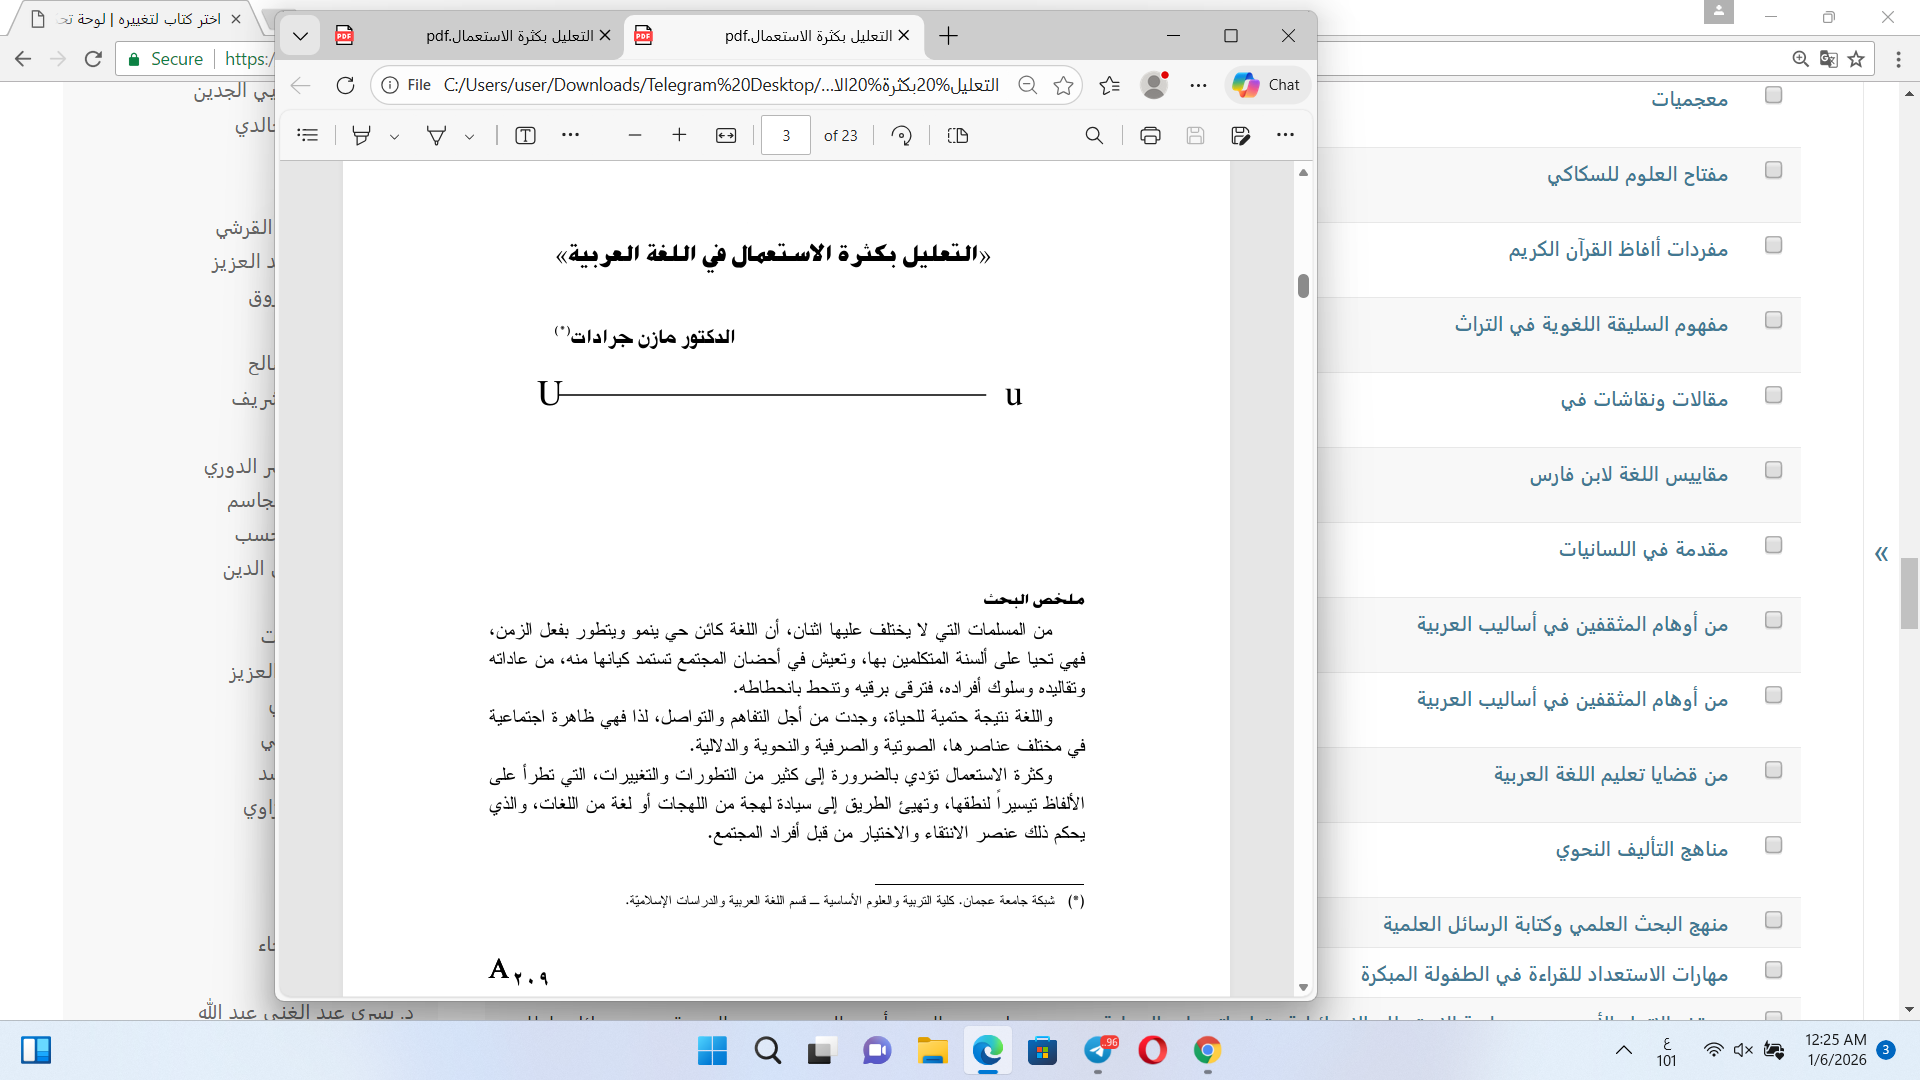Open the PDF table of contents icon

click(308, 135)
